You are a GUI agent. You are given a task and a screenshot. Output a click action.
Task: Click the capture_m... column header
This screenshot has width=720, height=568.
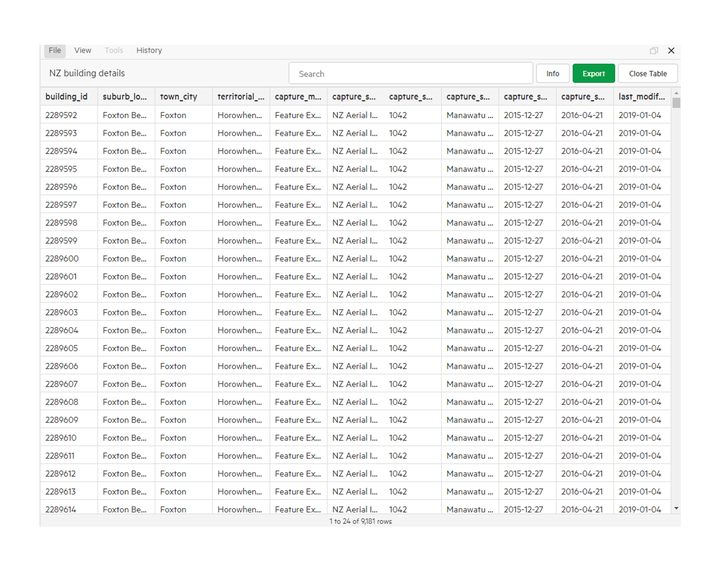tap(298, 96)
